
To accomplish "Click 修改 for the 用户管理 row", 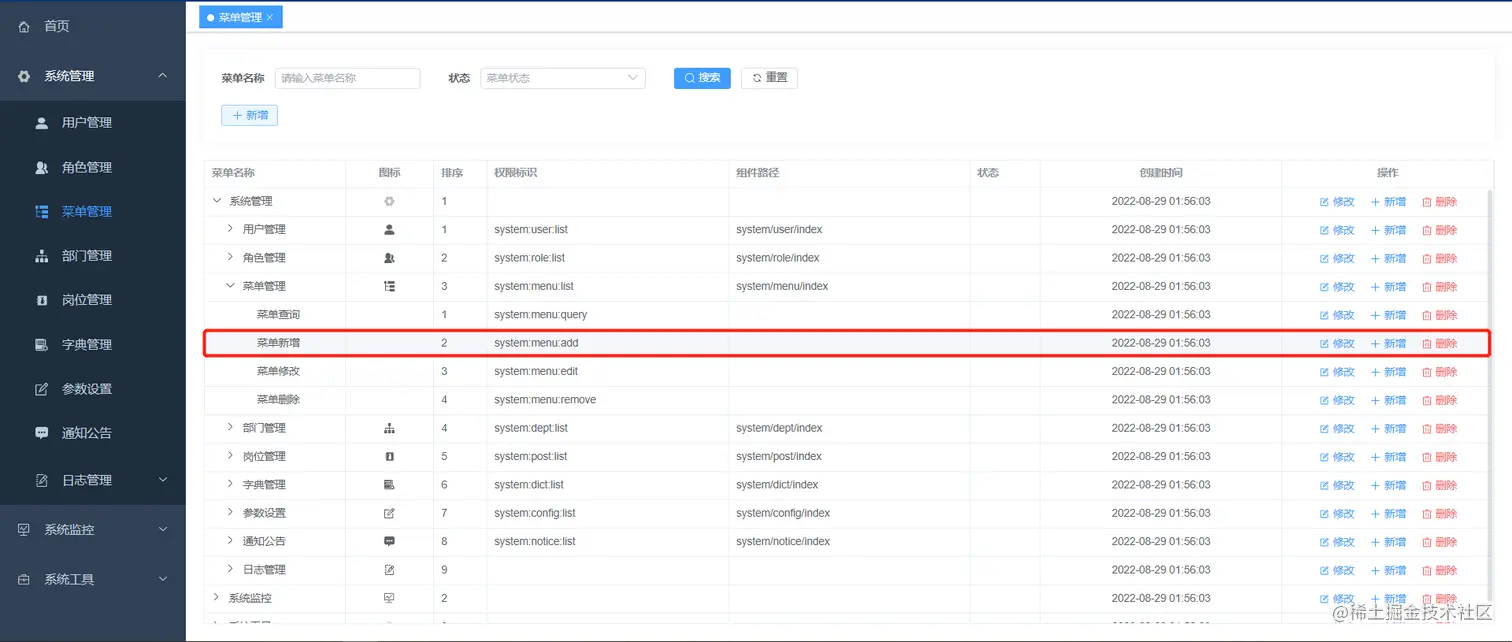I will click(1337, 230).
